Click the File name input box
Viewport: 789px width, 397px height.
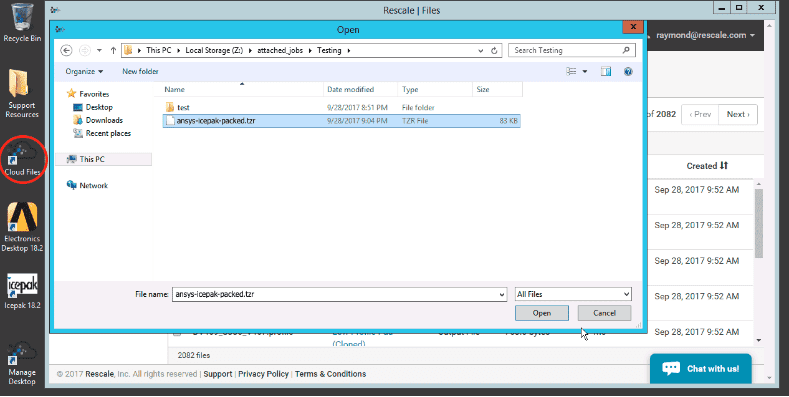tap(335, 294)
